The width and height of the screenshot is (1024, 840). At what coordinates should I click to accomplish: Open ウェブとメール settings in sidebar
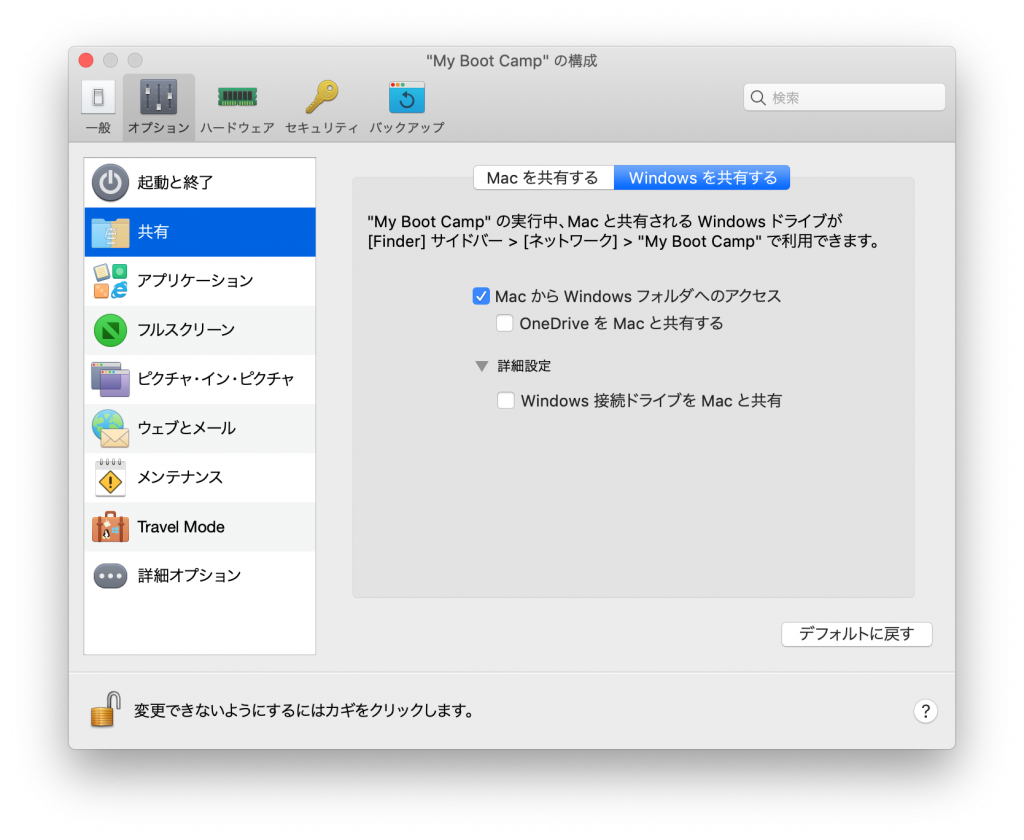click(x=200, y=428)
